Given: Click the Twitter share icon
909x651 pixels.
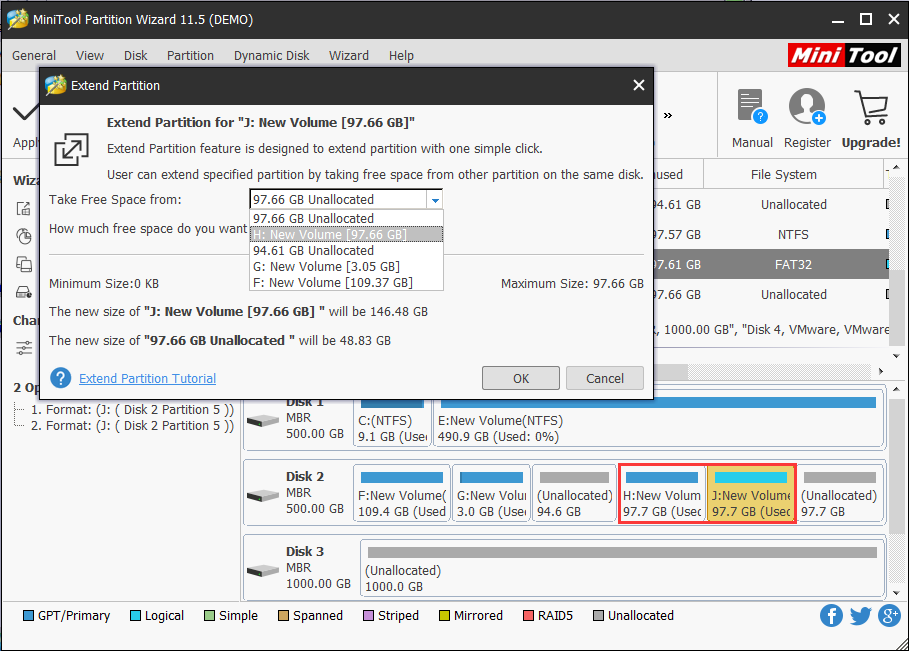Looking at the screenshot, I should (x=860, y=616).
